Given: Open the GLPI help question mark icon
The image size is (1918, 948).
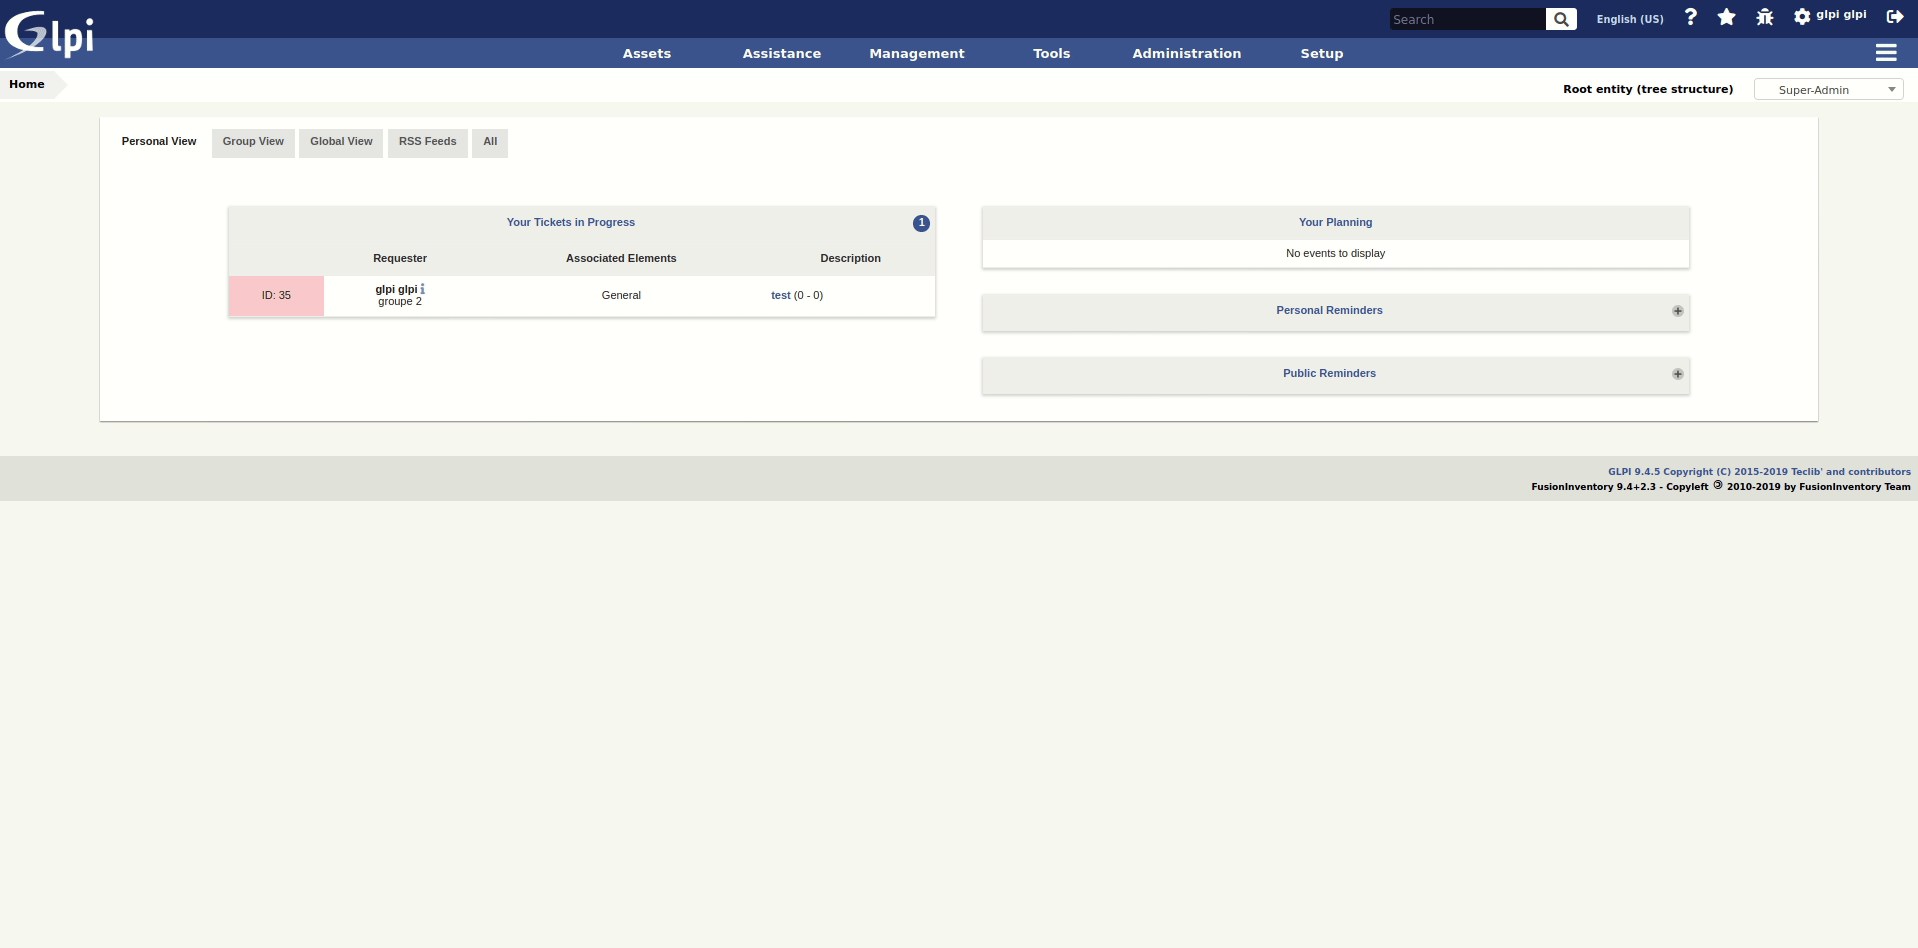Looking at the screenshot, I should coord(1690,17).
